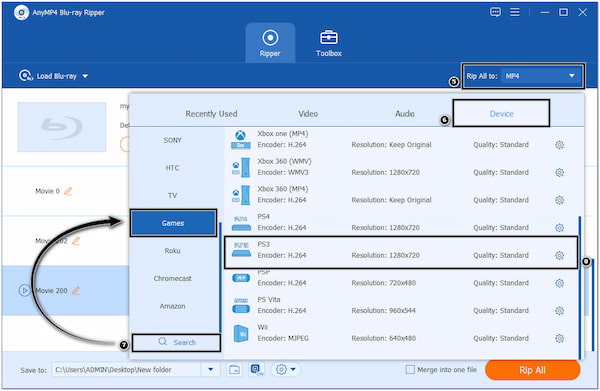The width and height of the screenshot is (600, 391).
Task: Select the HTC device category
Action: pyautogui.click(x=173, y=168)
